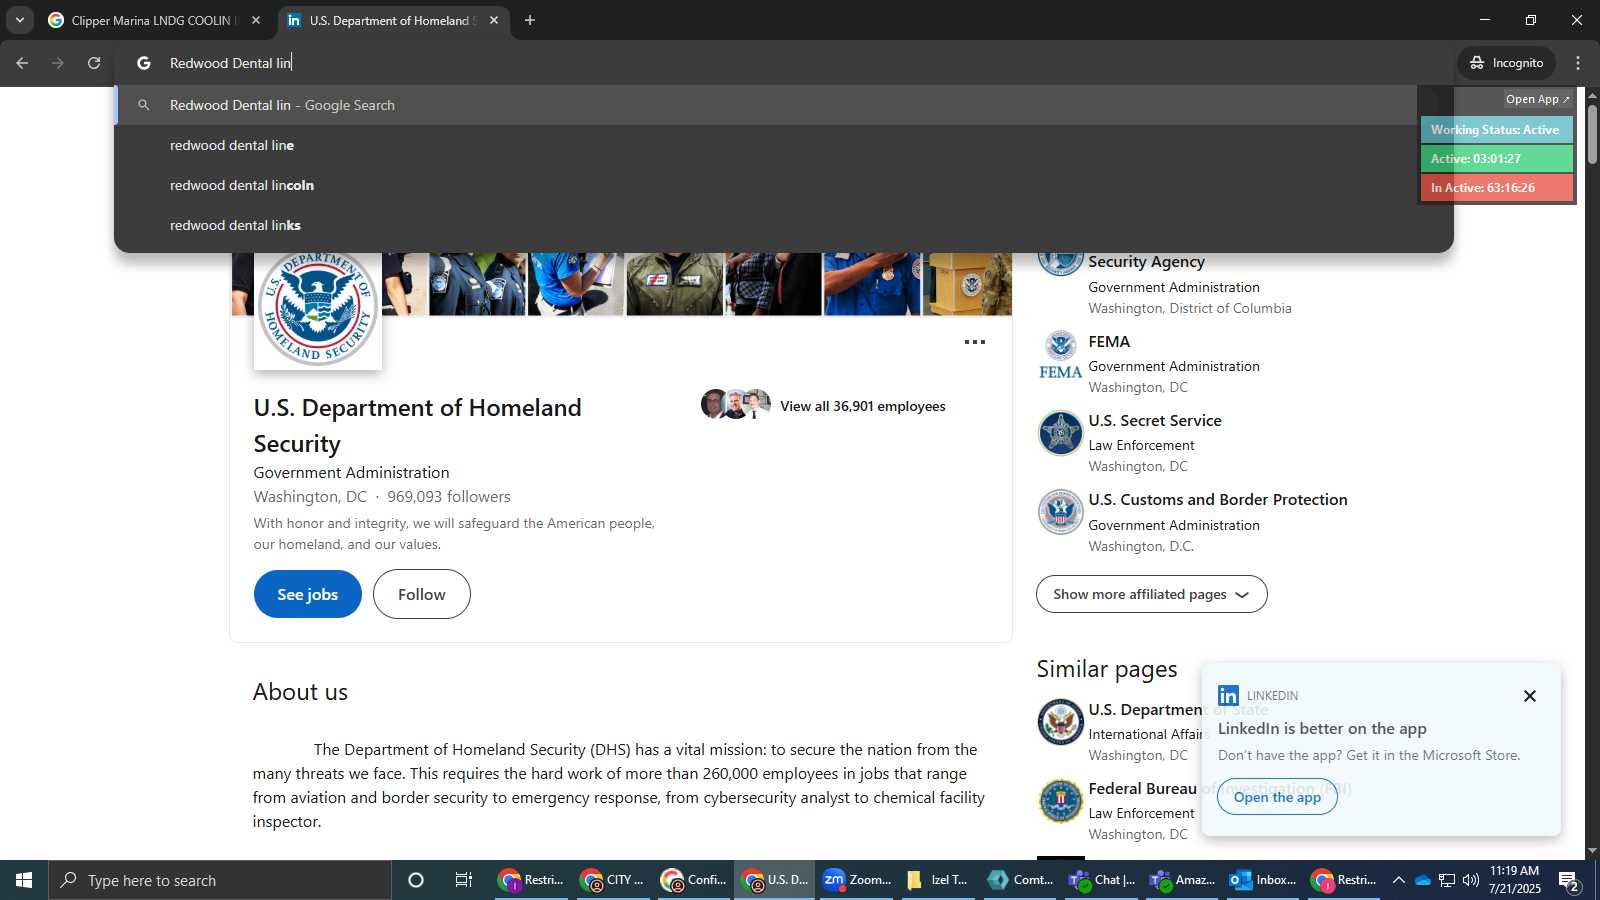Viewport: 1600px width, 900px height.
Task: Click the Homeland Security seal logo
Action: (318, 306)
